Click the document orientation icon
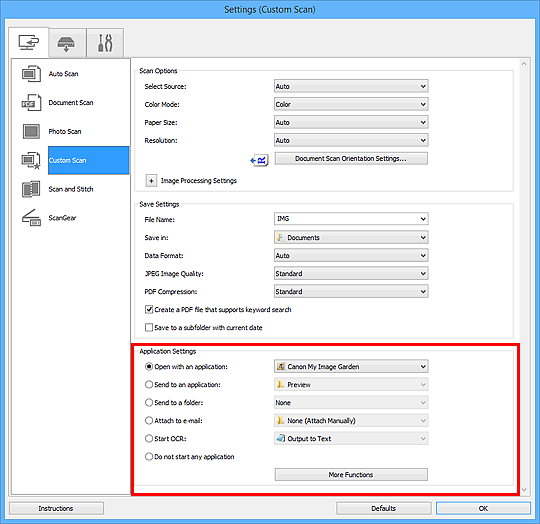 pos(259,160)
